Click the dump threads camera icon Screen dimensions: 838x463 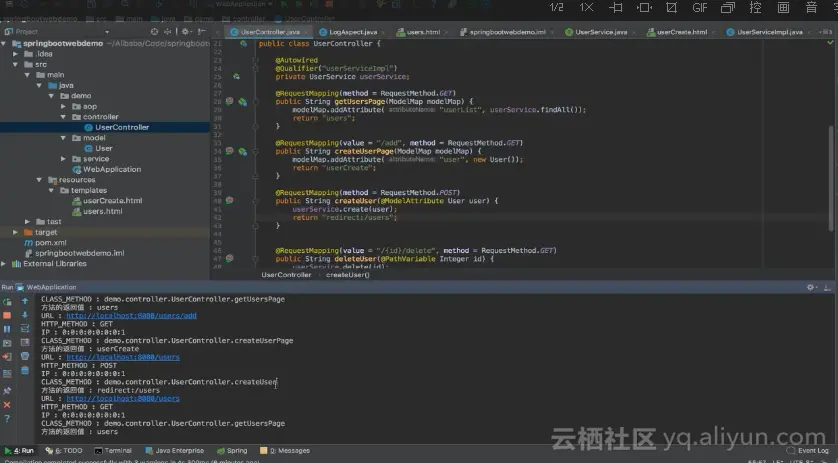7,343
